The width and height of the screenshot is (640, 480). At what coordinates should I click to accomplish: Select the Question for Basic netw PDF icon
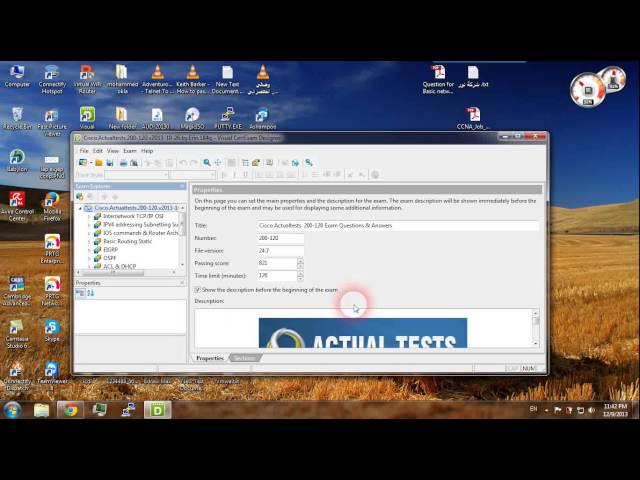coord(438,80)
